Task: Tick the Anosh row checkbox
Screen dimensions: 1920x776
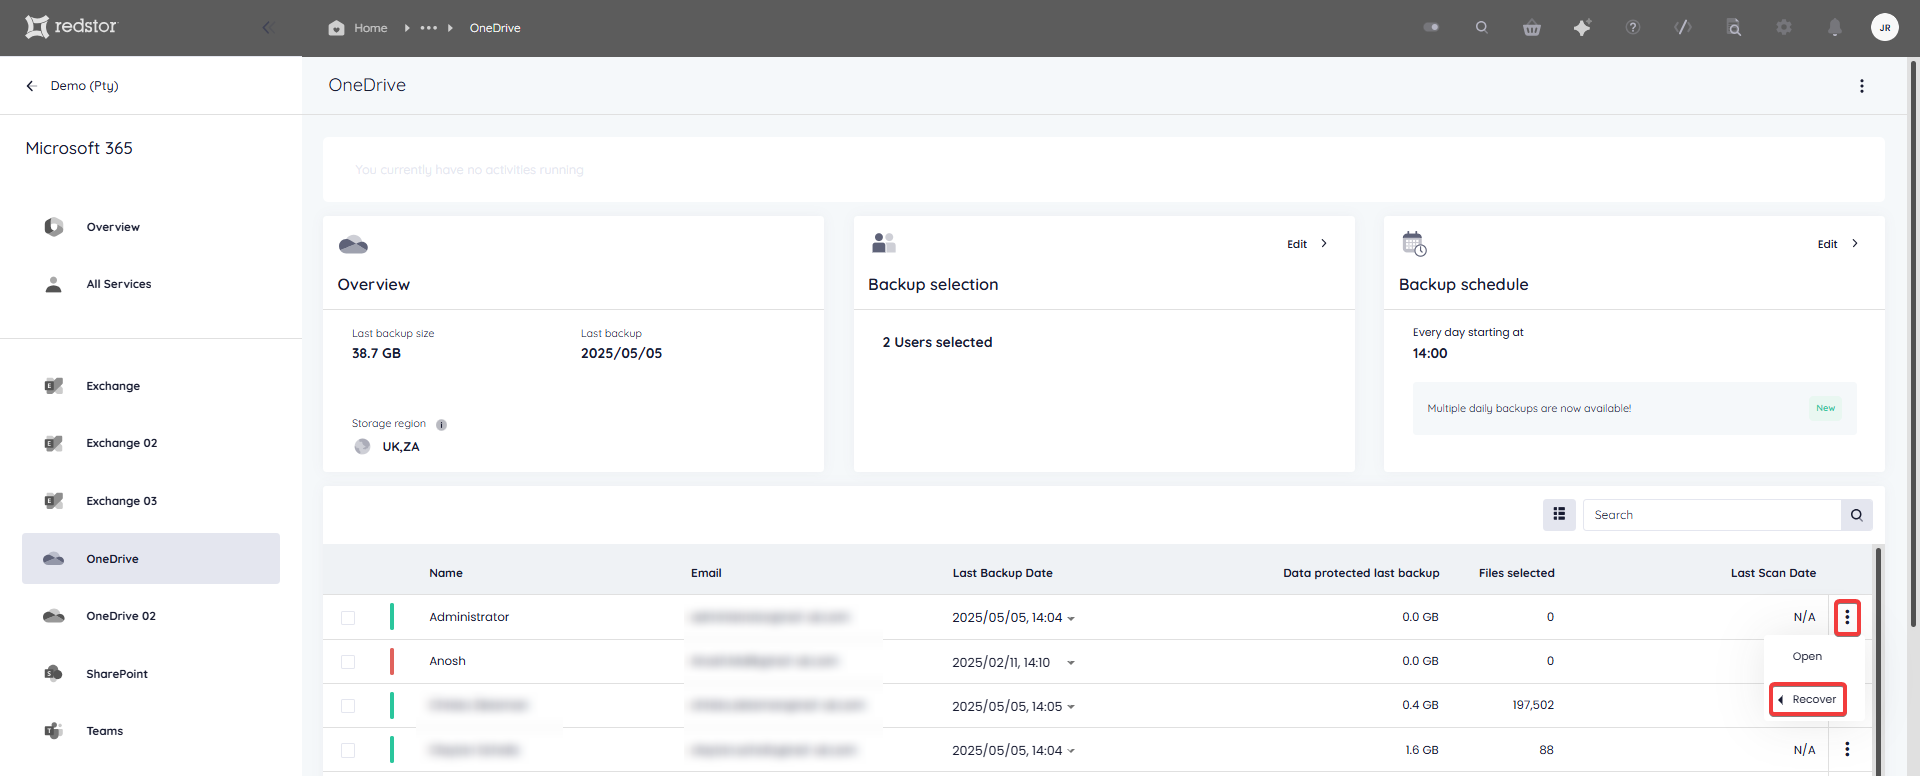Action: point(348,662)
